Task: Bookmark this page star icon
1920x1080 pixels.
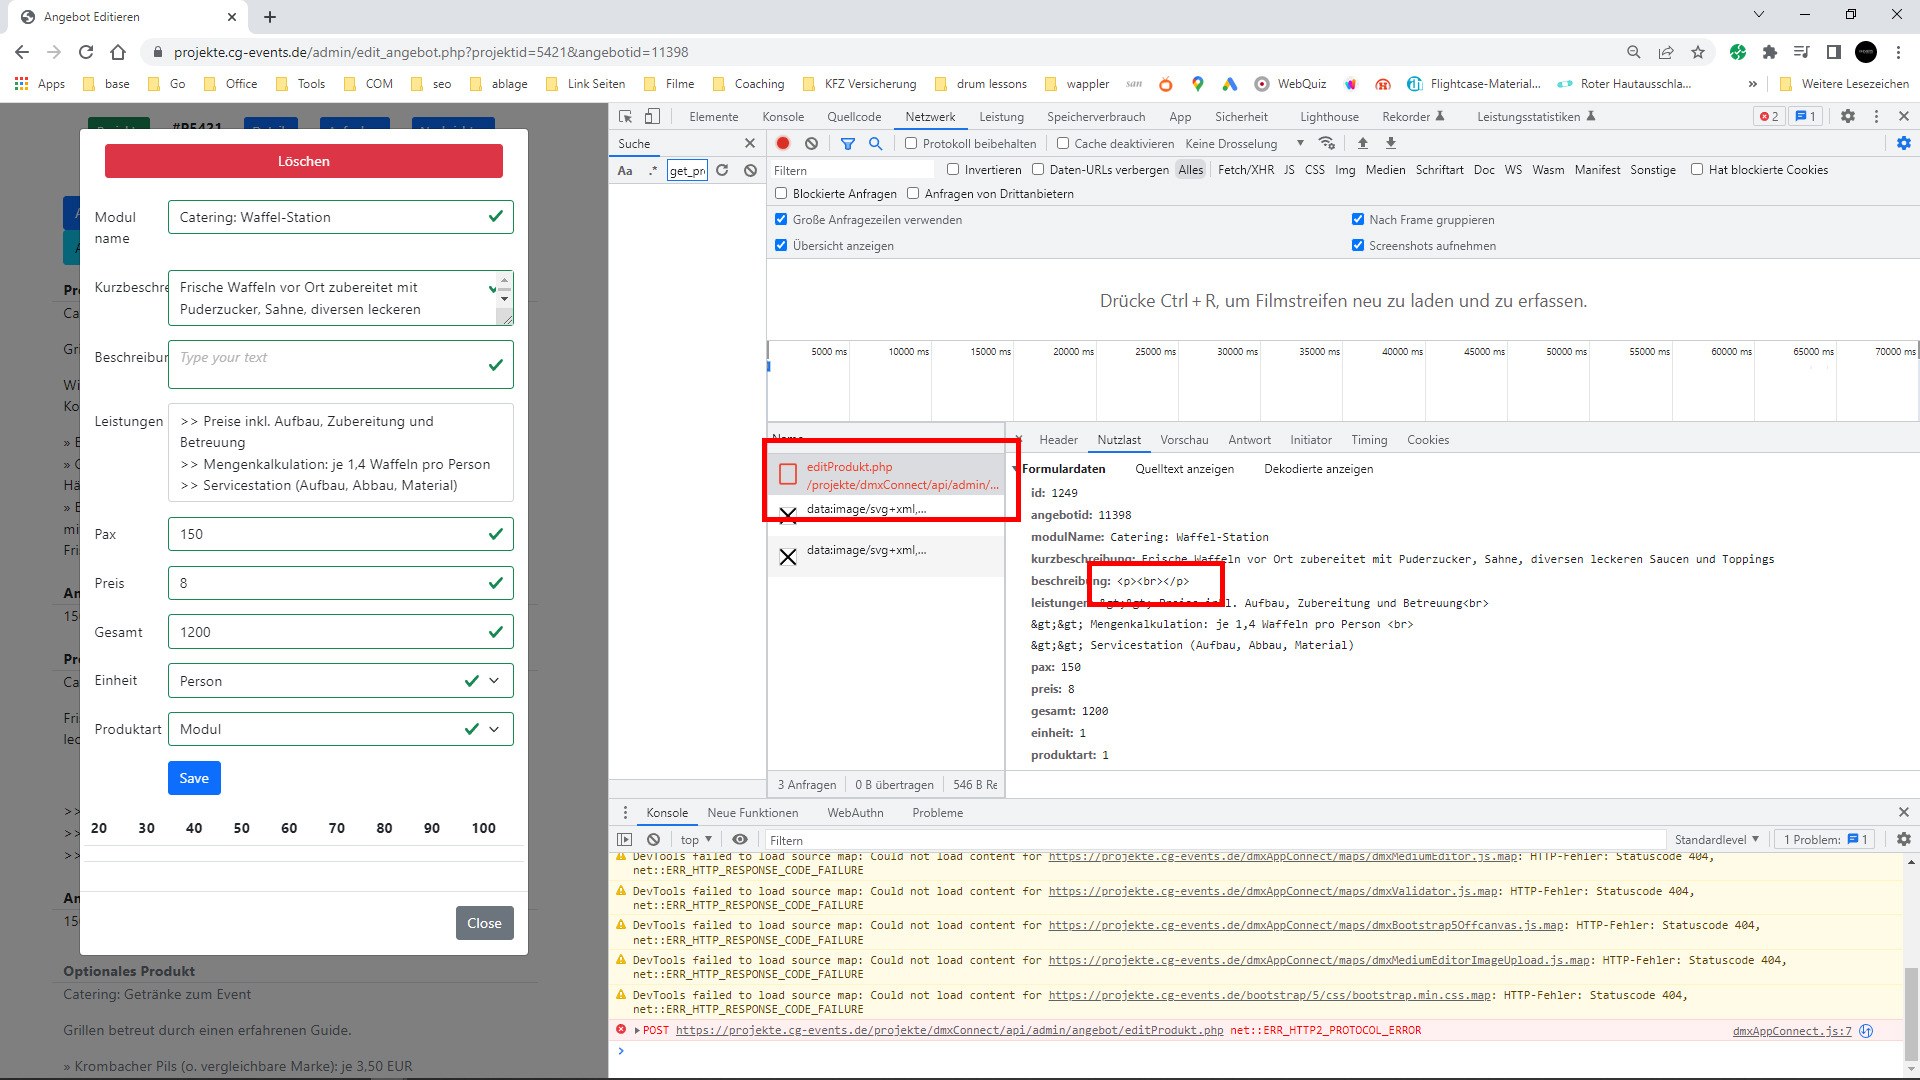Action: point(1698,52)
